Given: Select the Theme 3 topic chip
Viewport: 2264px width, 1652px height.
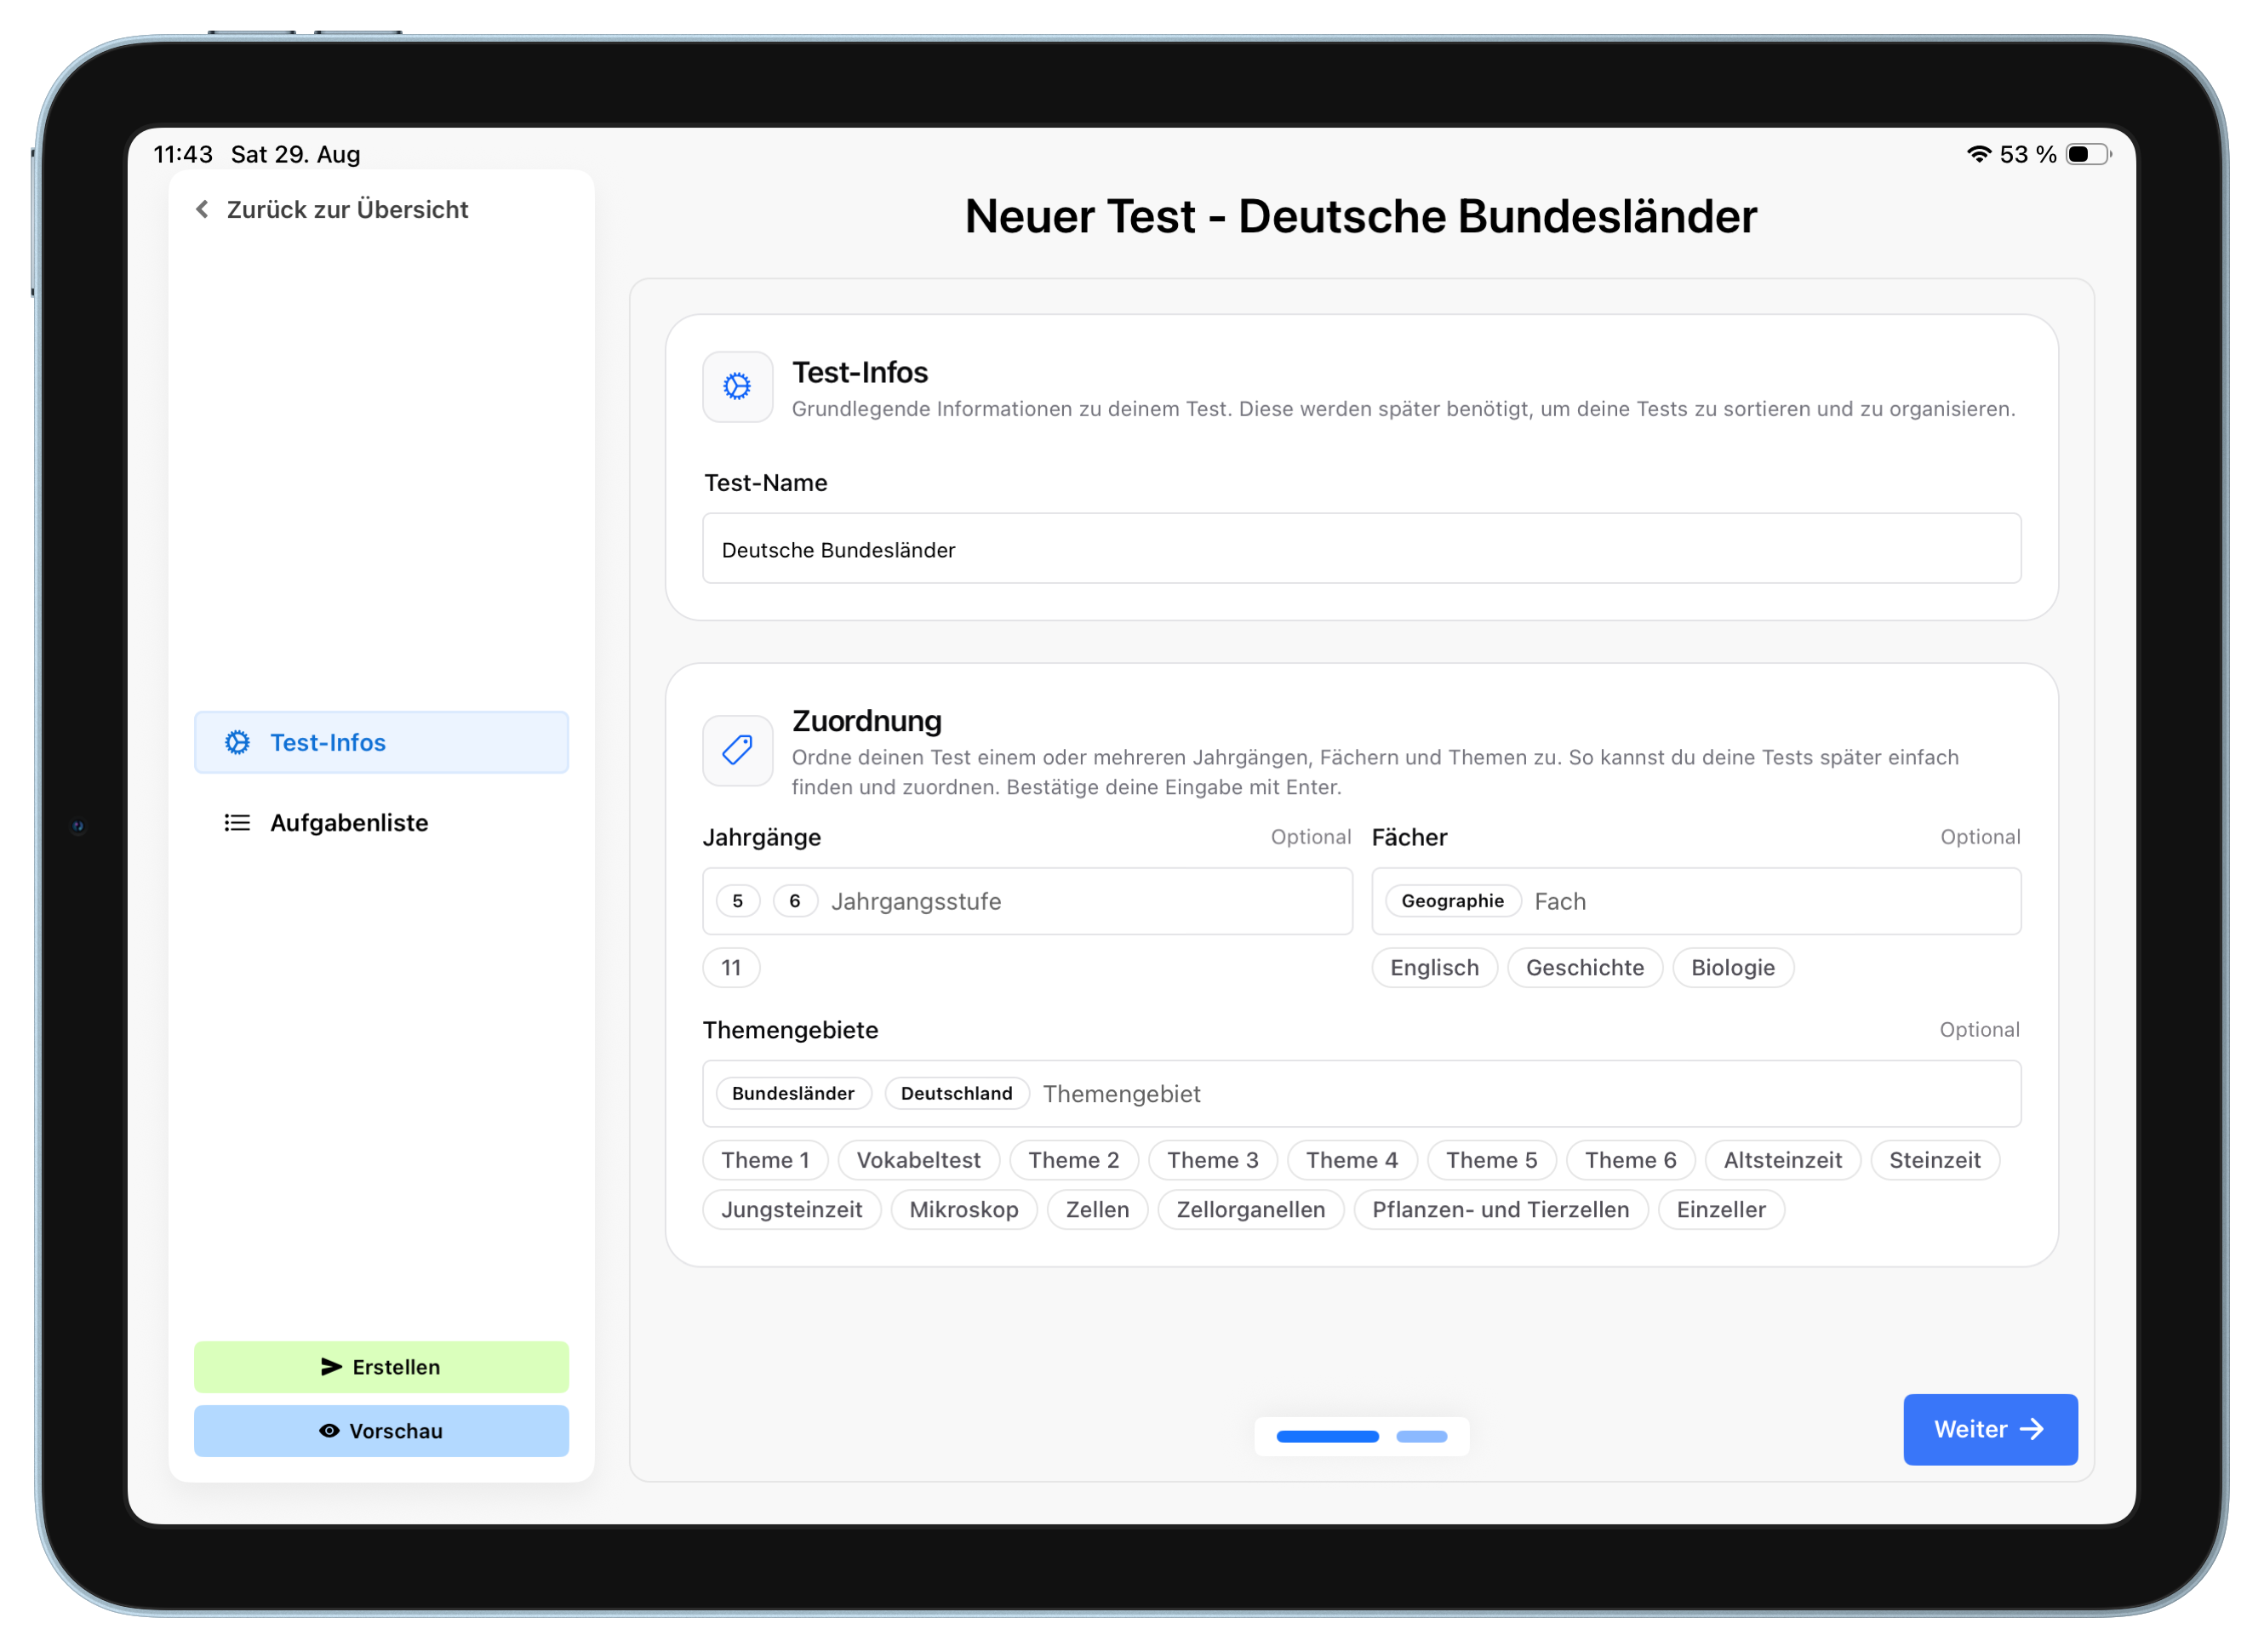Looking at the screenshot, I should 1212,1160.
